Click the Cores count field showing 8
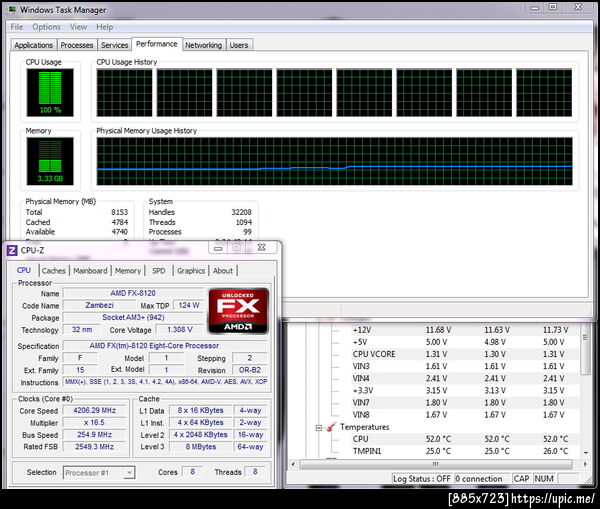Image resolution: width=600 pixels, height=509 pixels. pyautogui.click(x=192, y=472)
